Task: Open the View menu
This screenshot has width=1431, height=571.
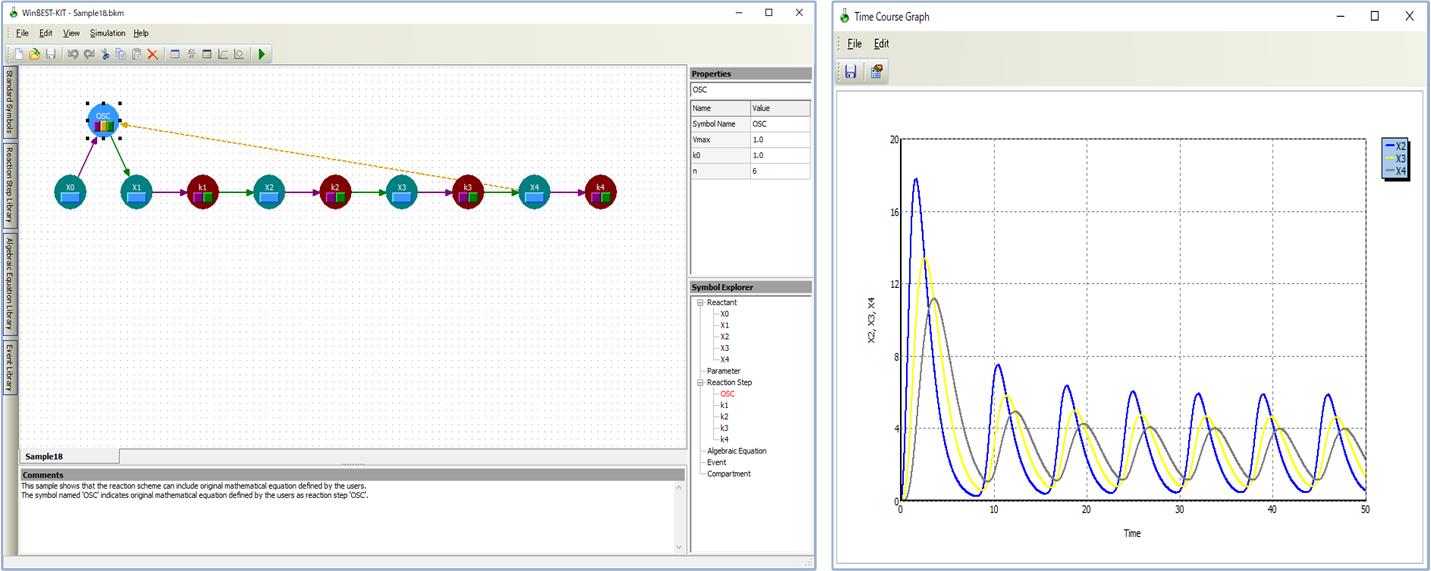Action: click(71, 33)
